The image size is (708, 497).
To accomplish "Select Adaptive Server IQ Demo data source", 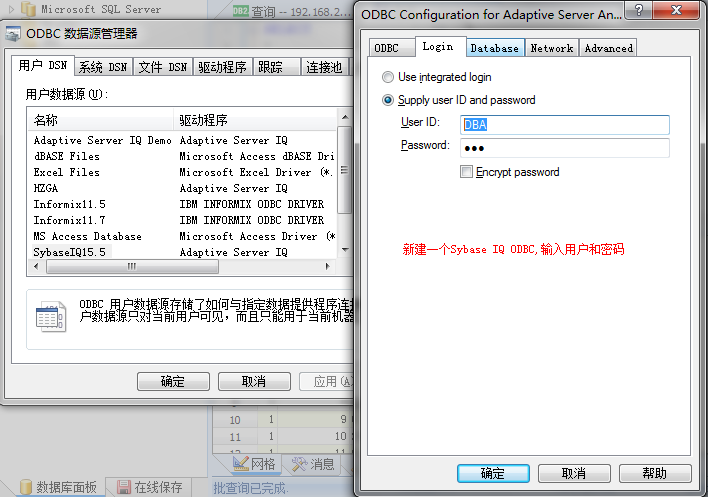I will (x=102, y=140).
